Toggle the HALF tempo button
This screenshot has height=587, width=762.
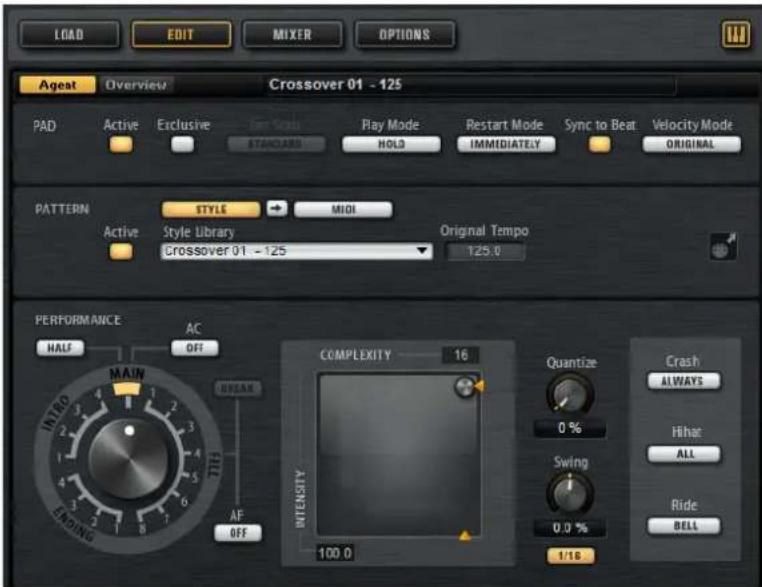[60, 348]
